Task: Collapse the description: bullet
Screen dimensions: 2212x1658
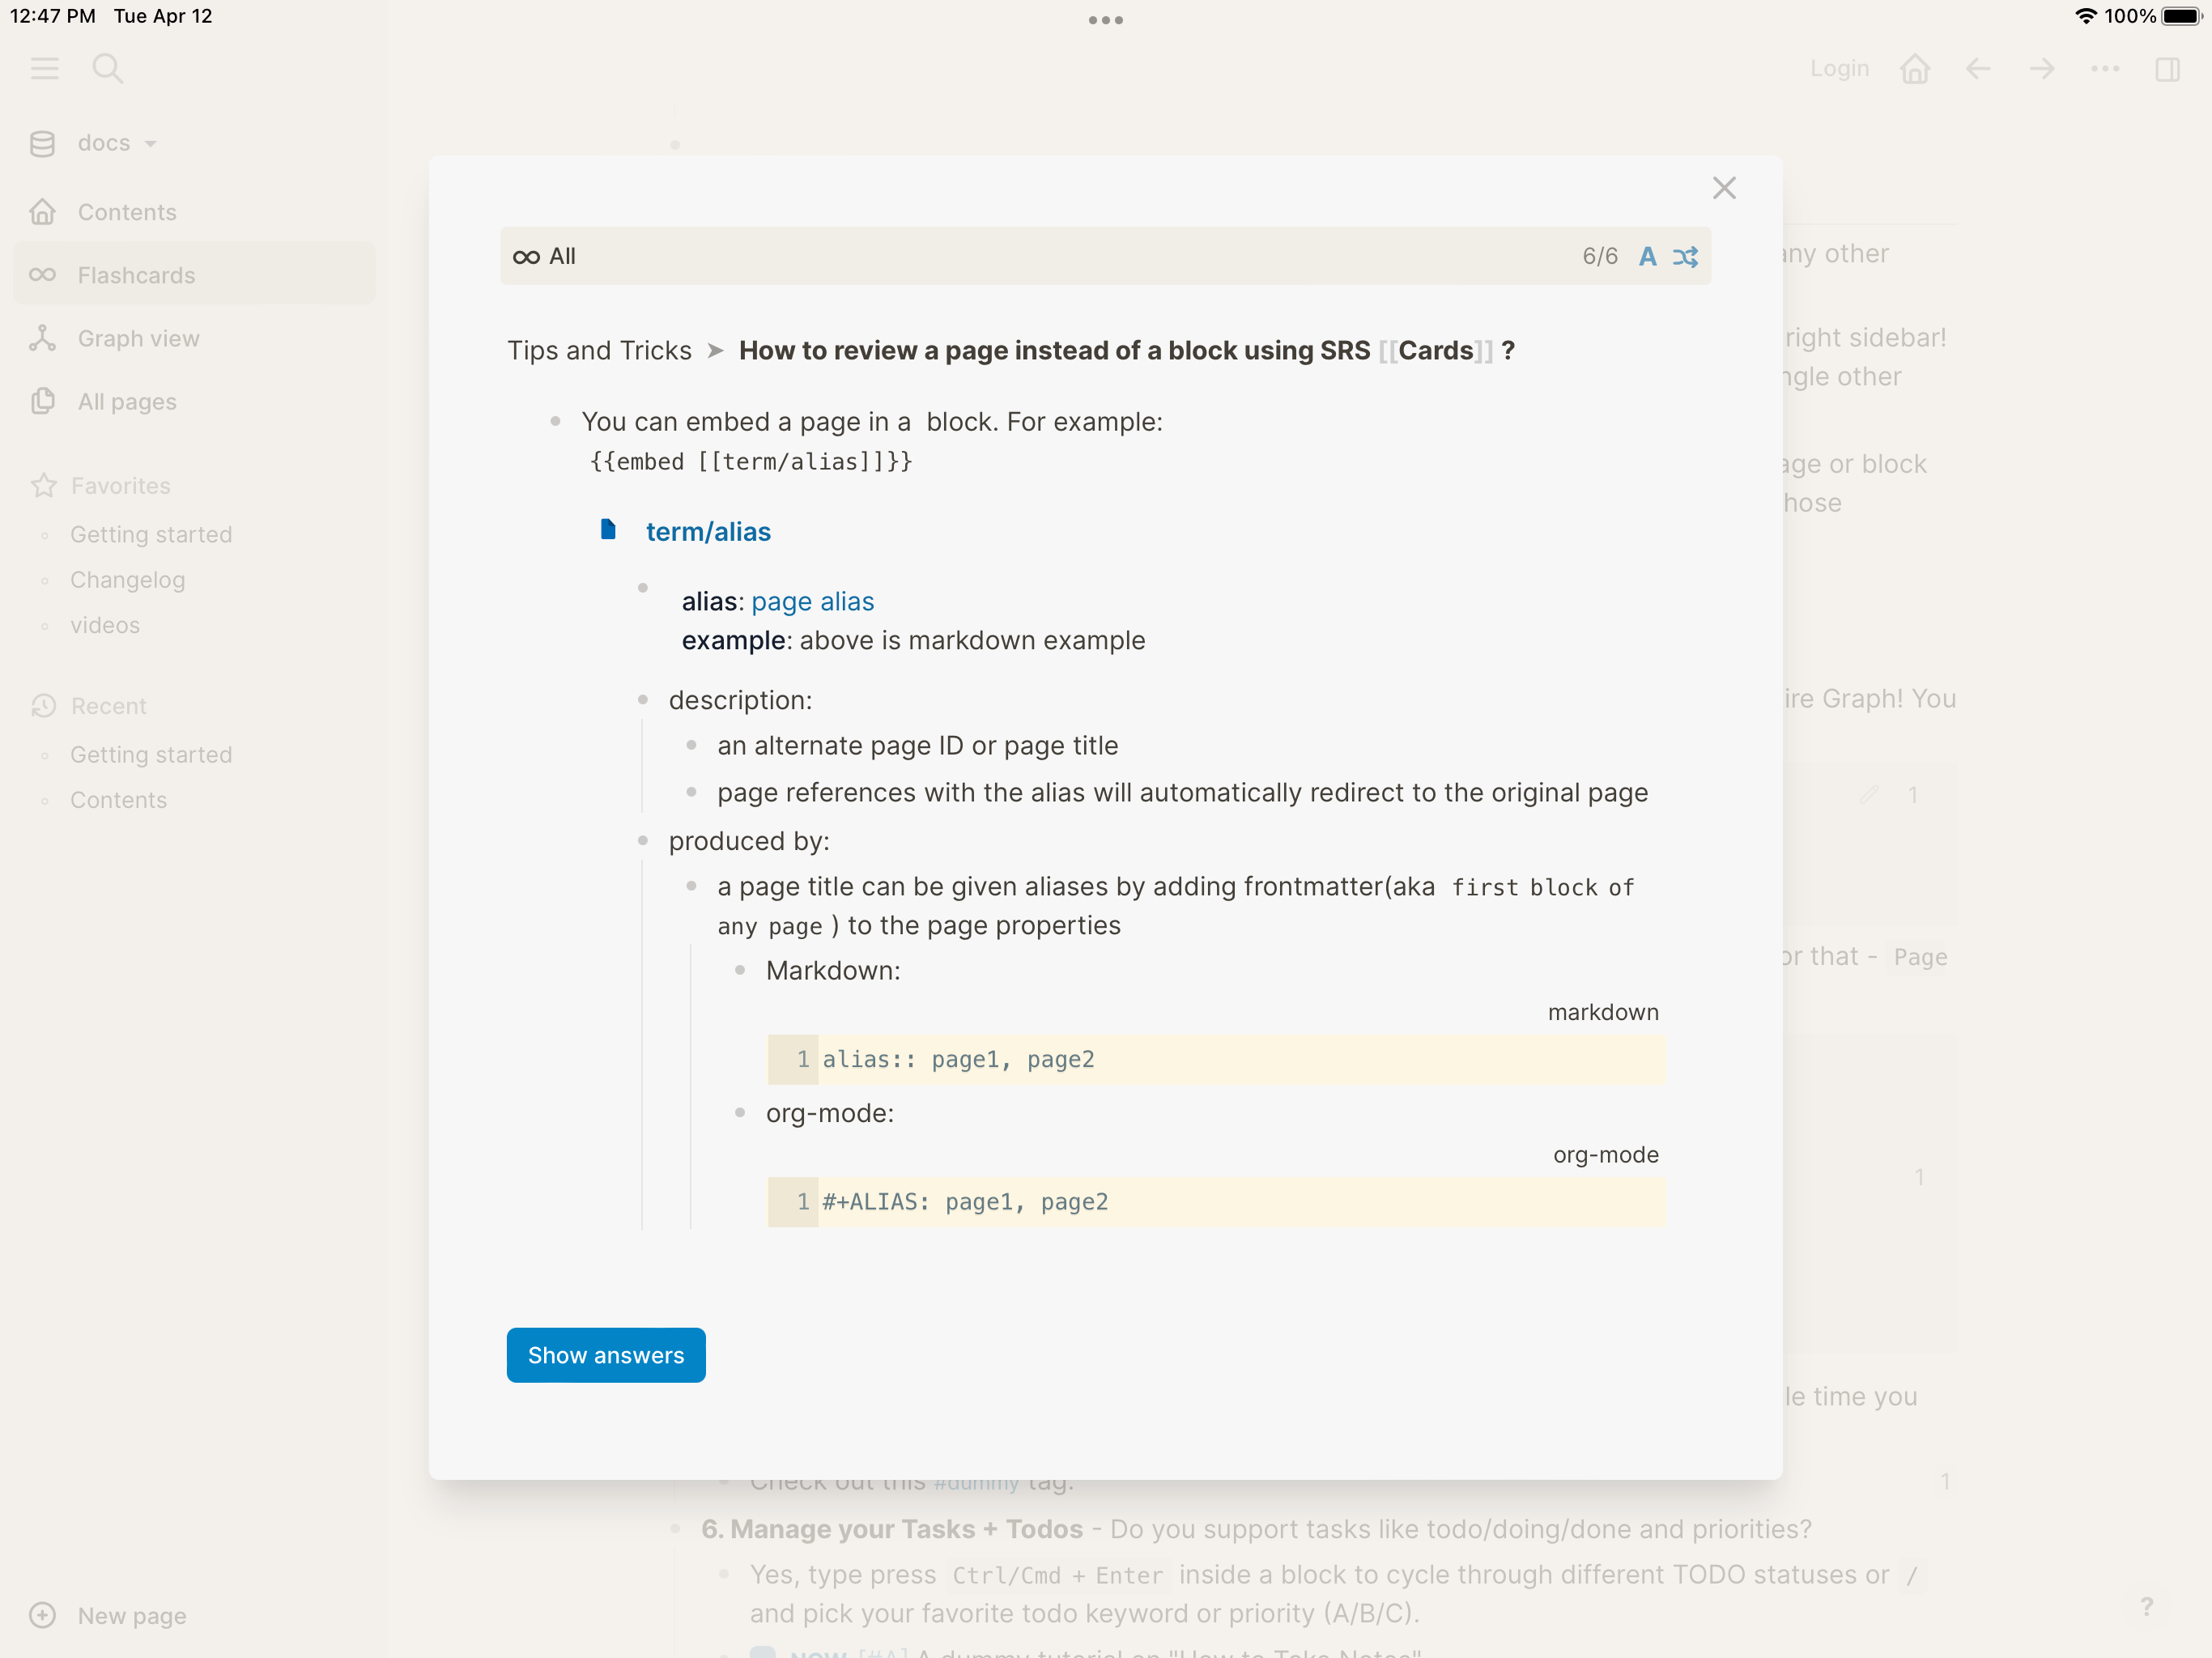Action: click(643, 700)
